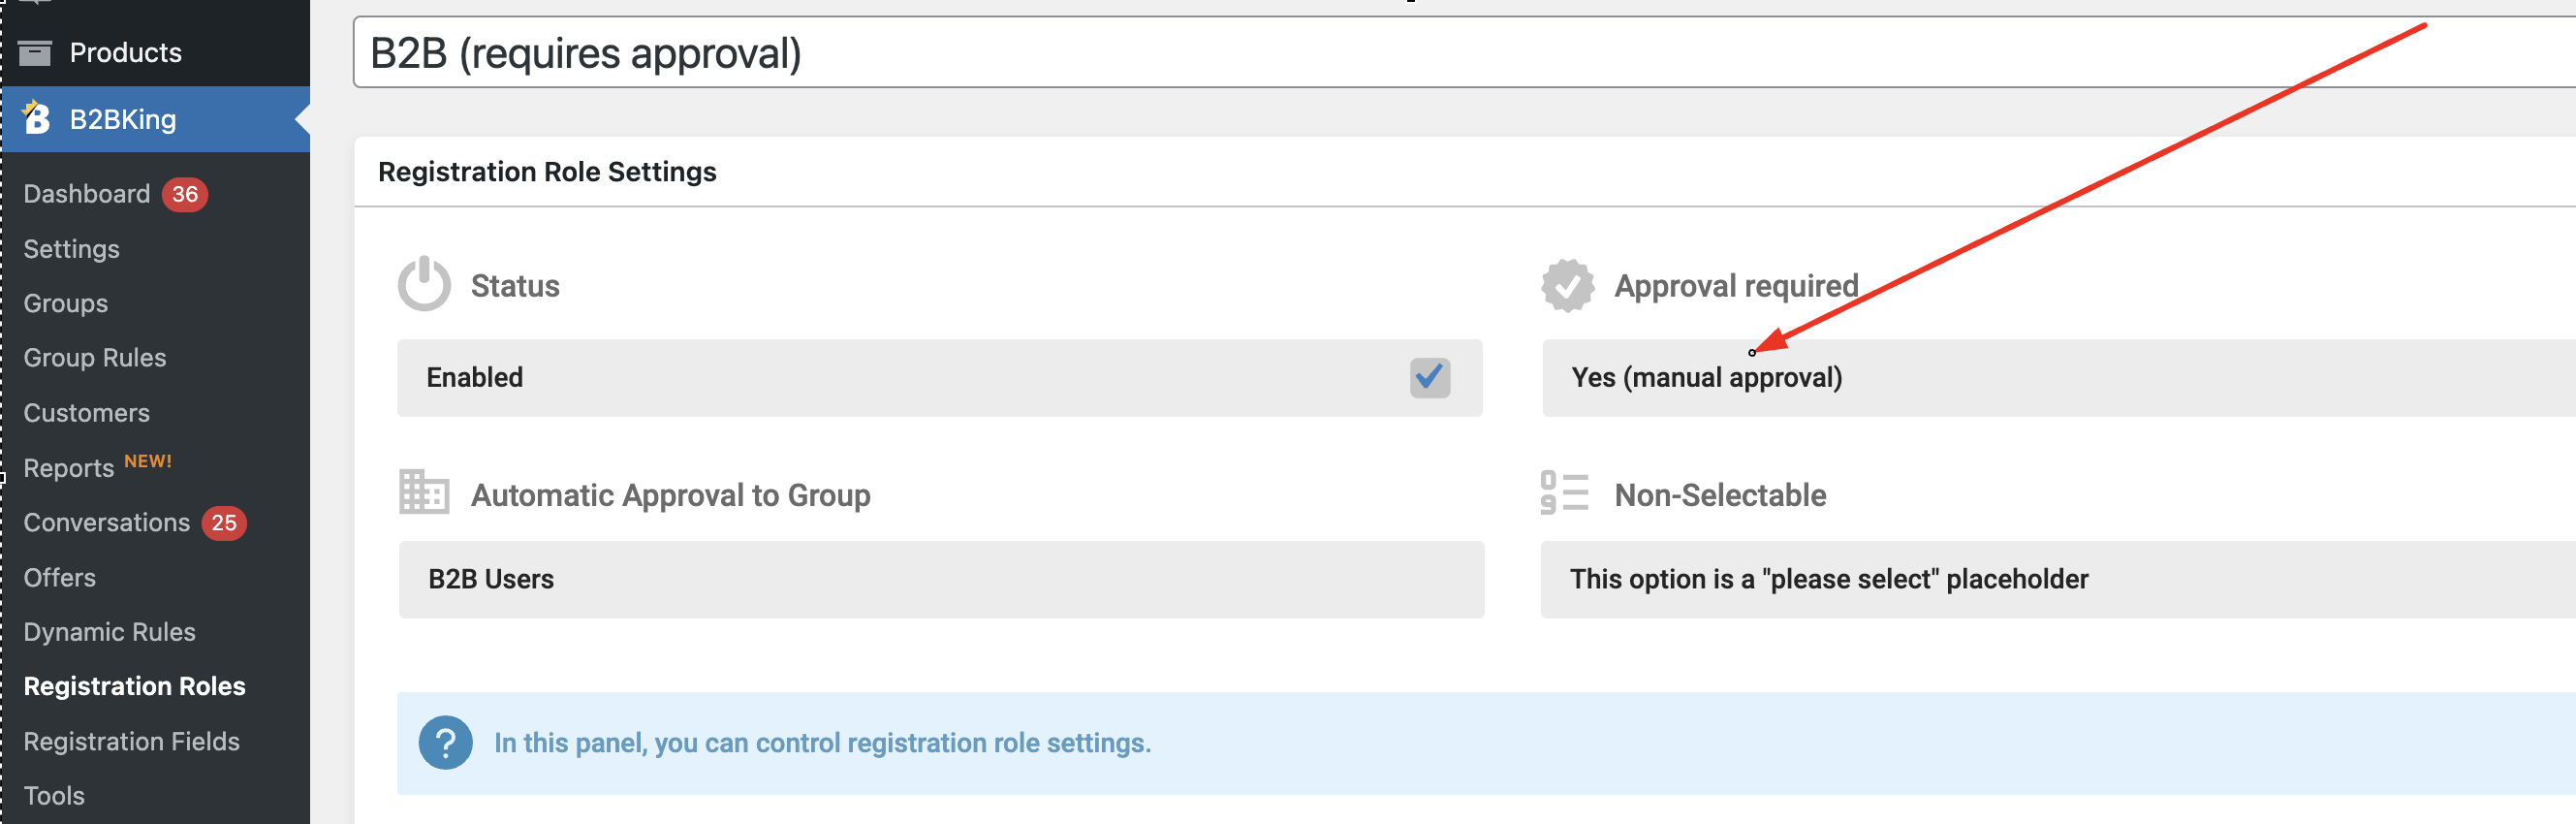Click the Automatic Approval to Group building icon
Viewport: 2576px width, 824px height.
424,492
